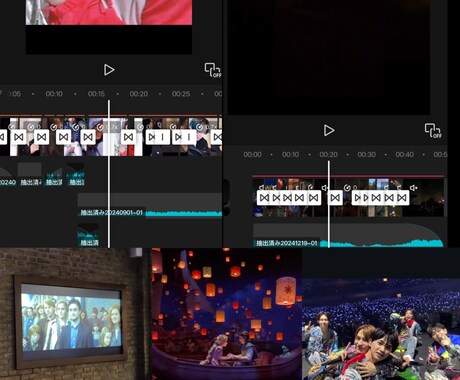Unmute the speaker icon on the right editor's final dark clip
This screenshot has height=380, width=460.
click(414, 188)
